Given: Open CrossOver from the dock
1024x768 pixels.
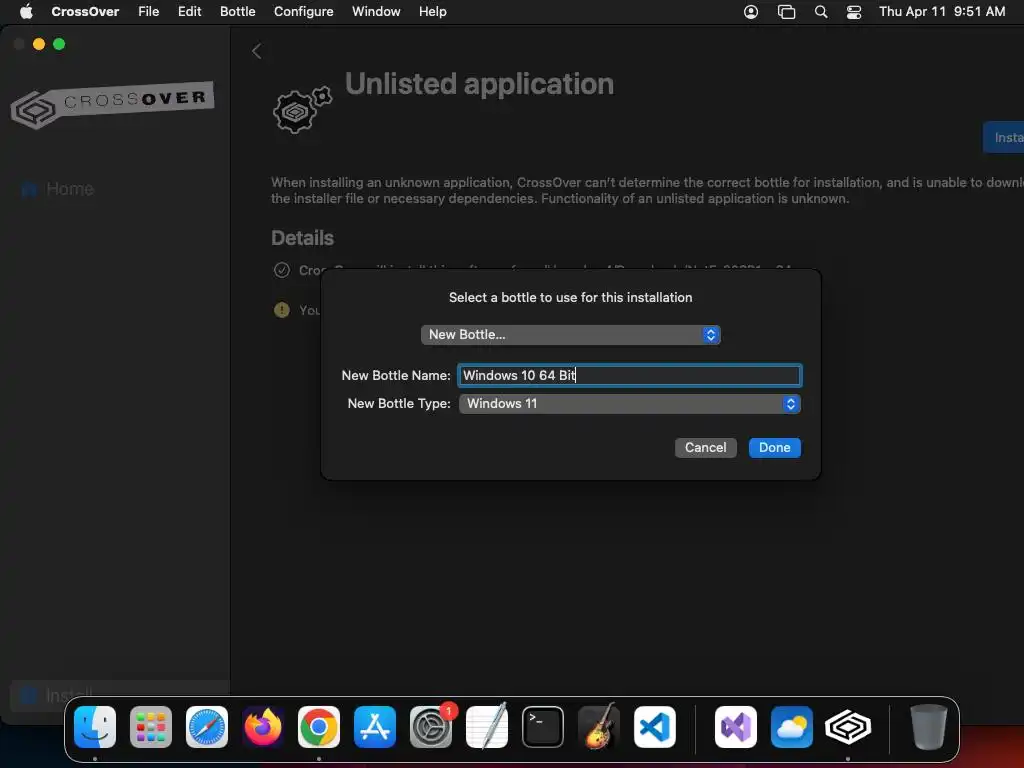Looking at the screenshot, I should click(848, 727).
